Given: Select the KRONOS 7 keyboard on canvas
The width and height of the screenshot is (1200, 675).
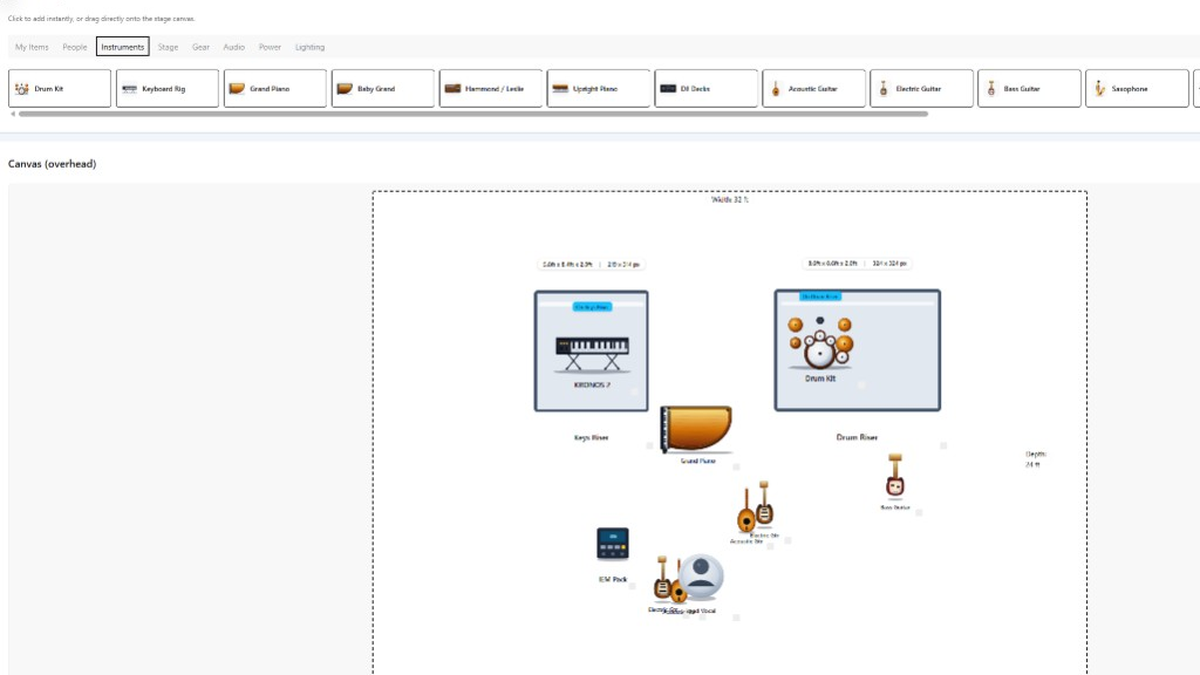Looking at the screenshot, I should coord(592,353).
